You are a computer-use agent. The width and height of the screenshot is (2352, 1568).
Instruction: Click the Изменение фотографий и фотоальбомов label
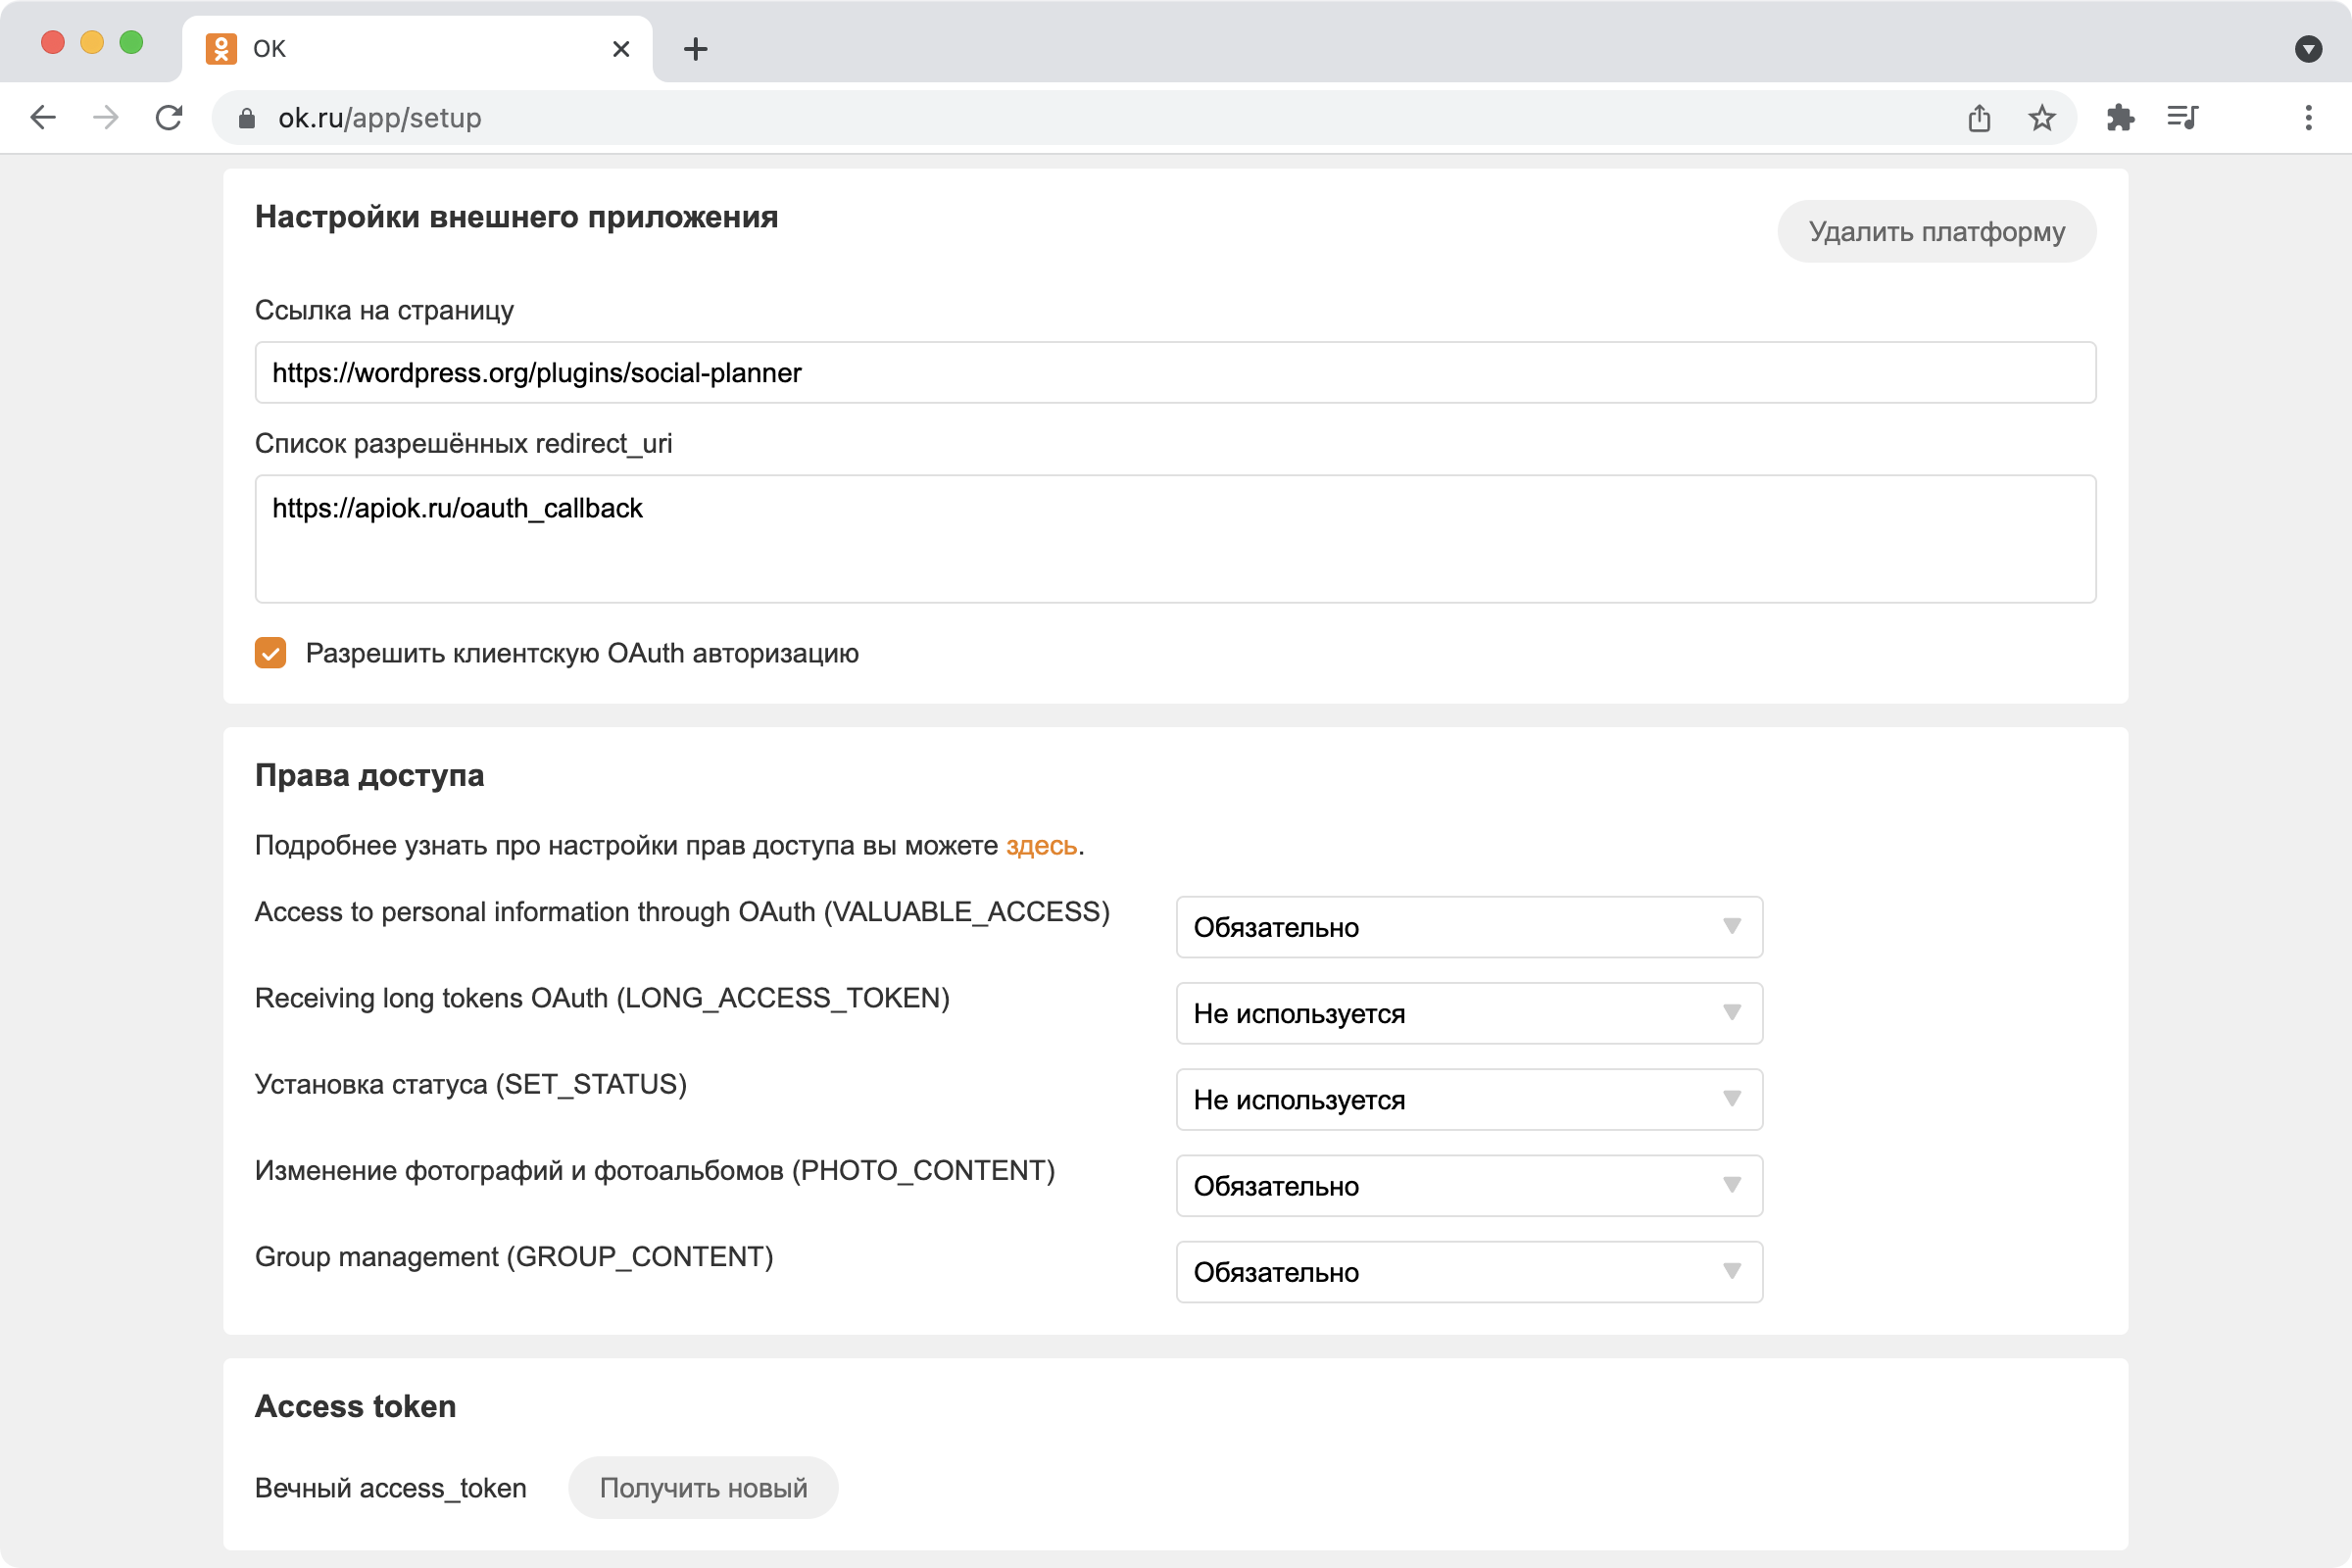(655, 1171)
